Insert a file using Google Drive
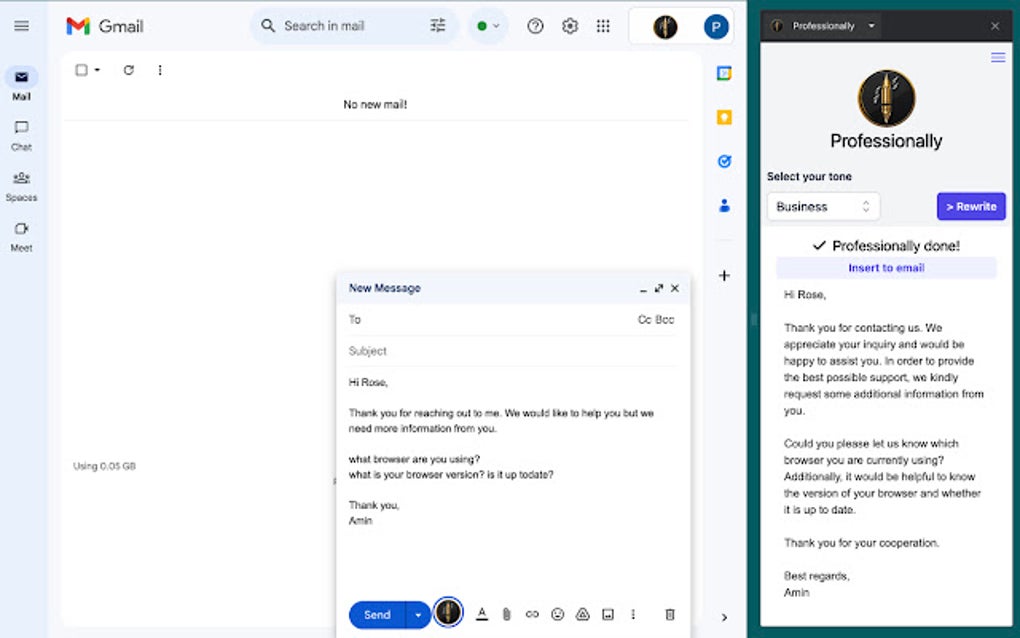This screenshot has height=638, width=1020. click(x=583, y=614)
